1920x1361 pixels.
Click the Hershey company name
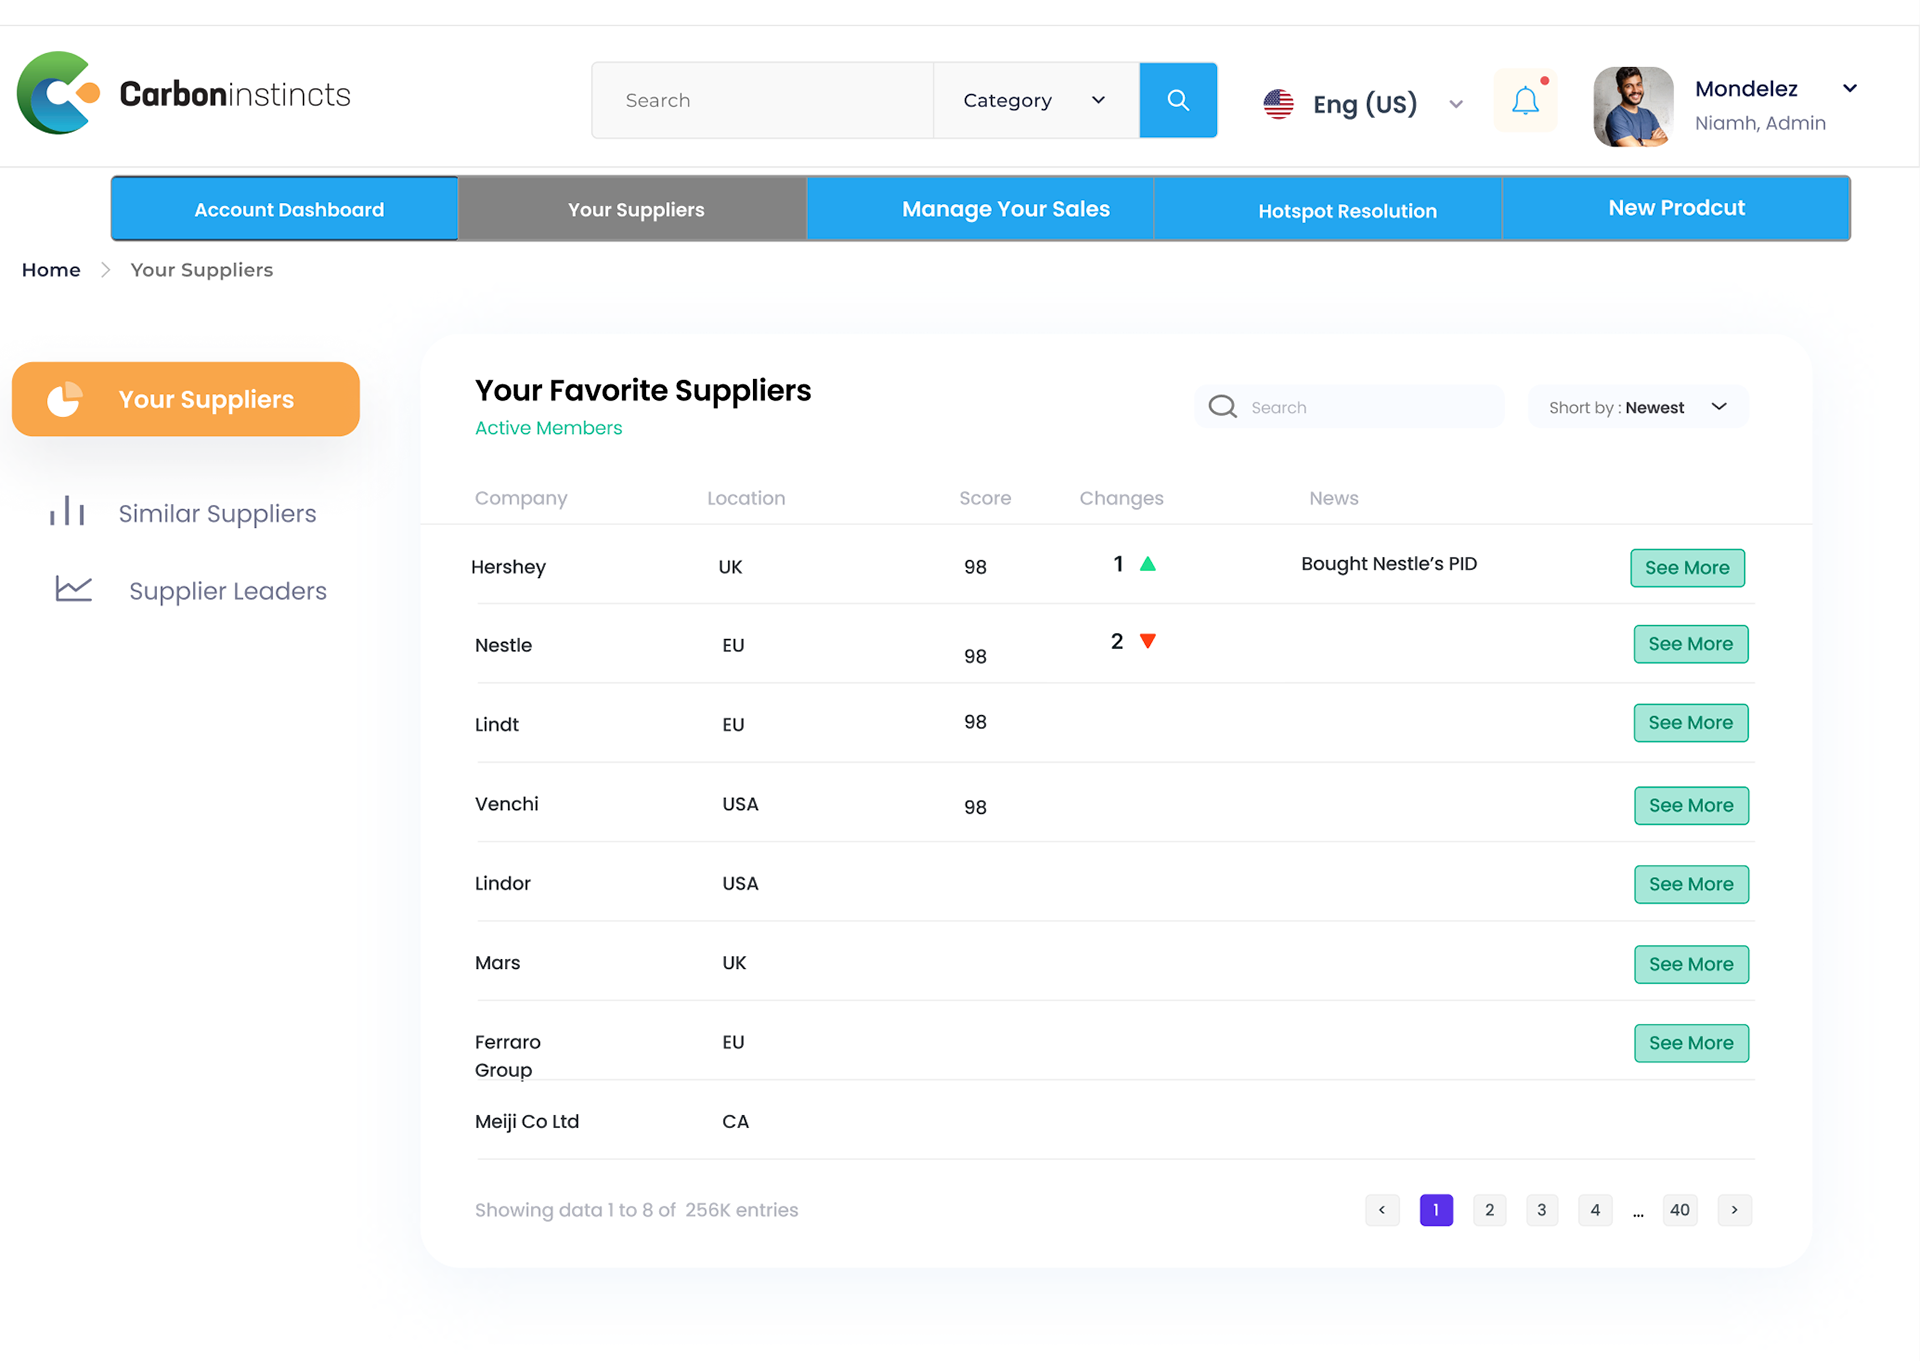pyautogui.click(x=508, y=567)
